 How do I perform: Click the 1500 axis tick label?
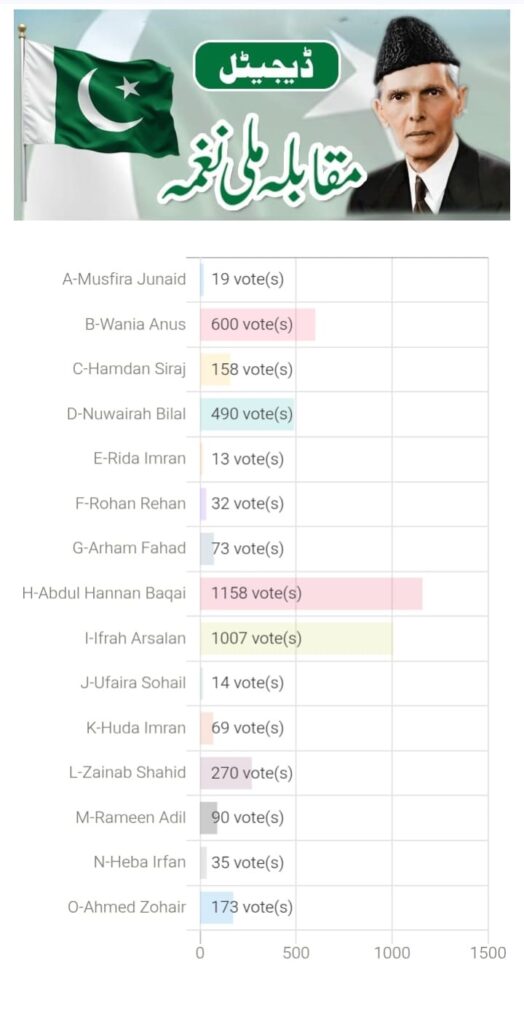tap(488, 953)
